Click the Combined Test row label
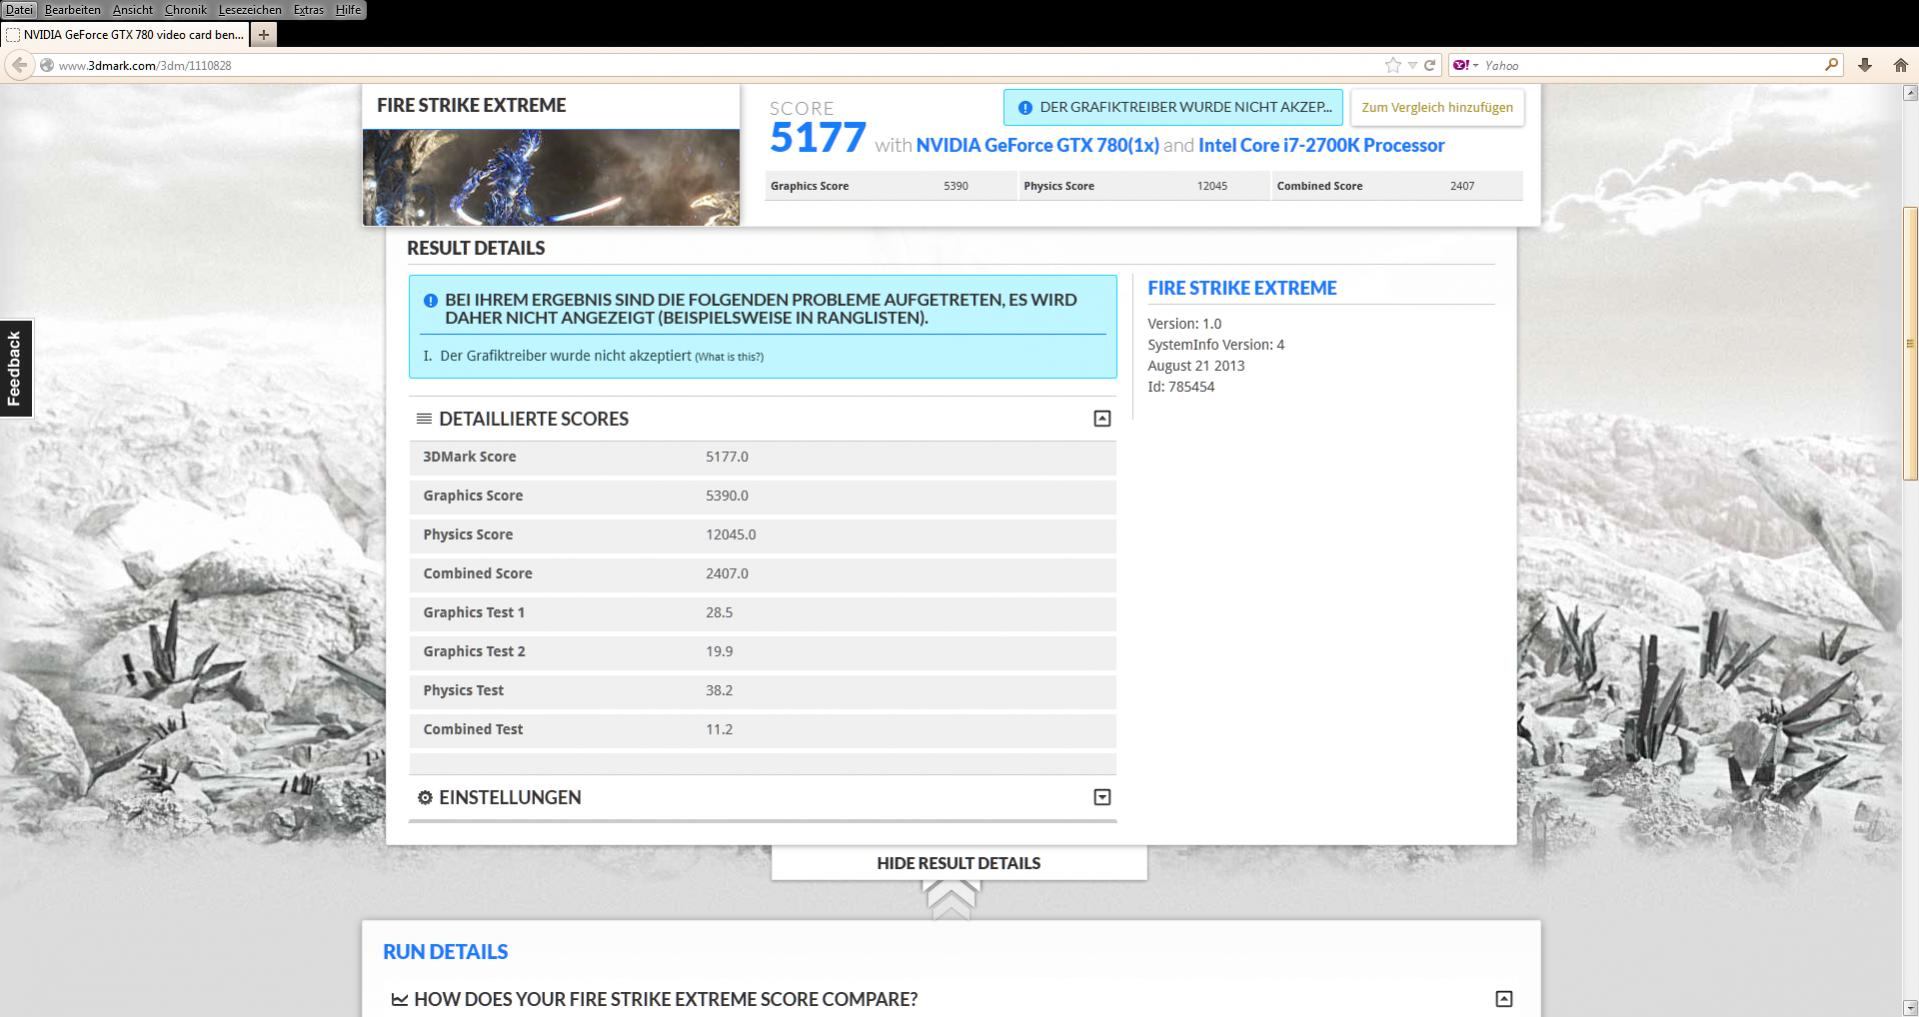The width and height of the screenshot is (1919, 1017). click(x=473, y=730)
